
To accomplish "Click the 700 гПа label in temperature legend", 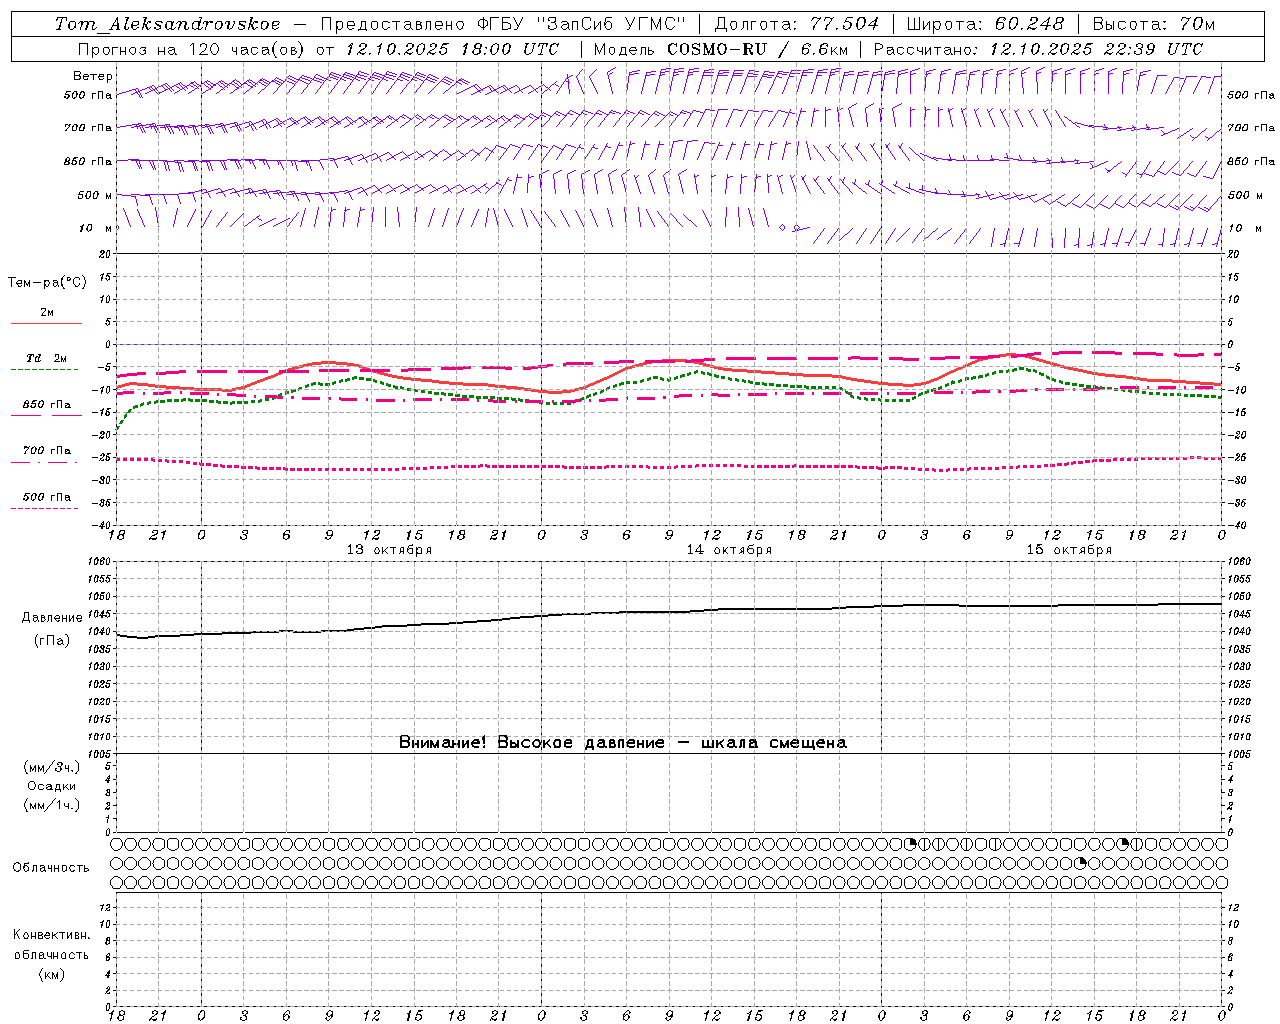I will point(46,451).
